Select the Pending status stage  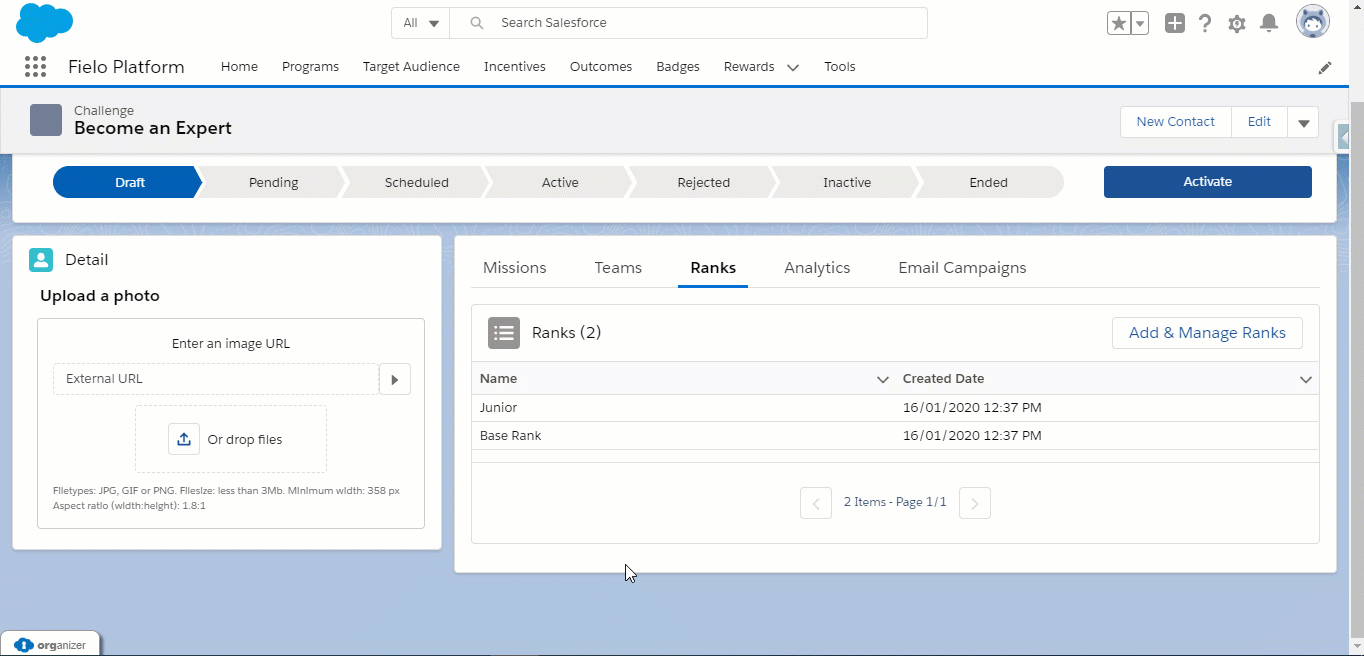pyautogui.click(x=273, y=182)
